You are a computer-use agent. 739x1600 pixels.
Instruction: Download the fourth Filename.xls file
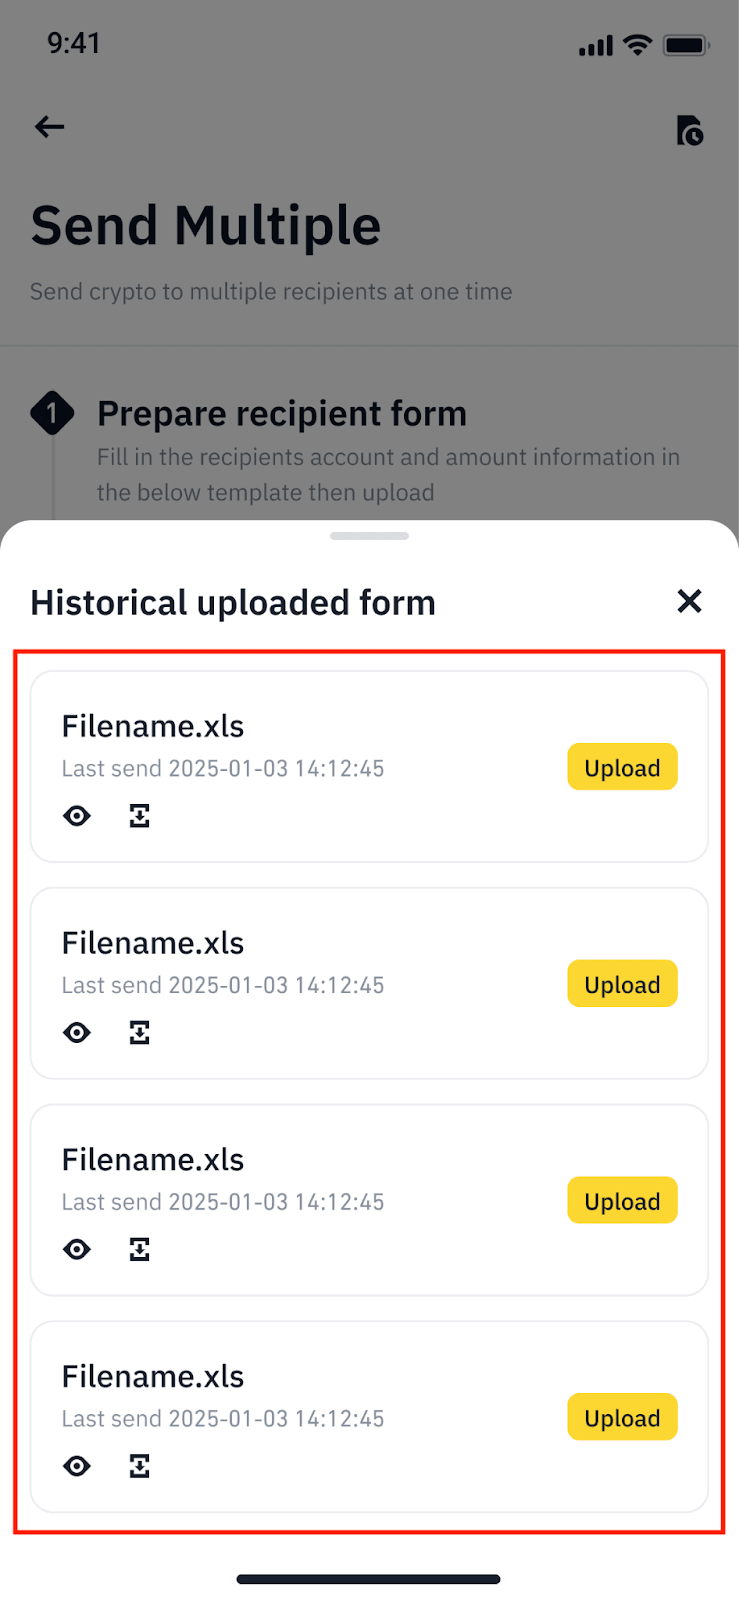140,1466
